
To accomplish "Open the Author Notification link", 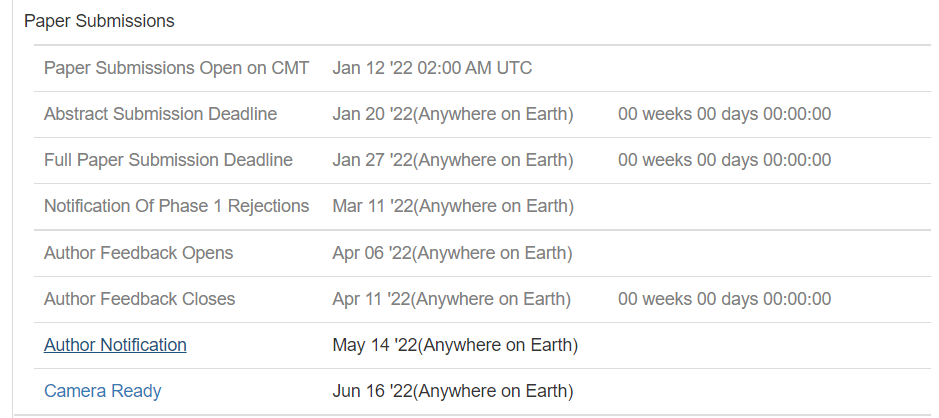I will tap(115, 345).
